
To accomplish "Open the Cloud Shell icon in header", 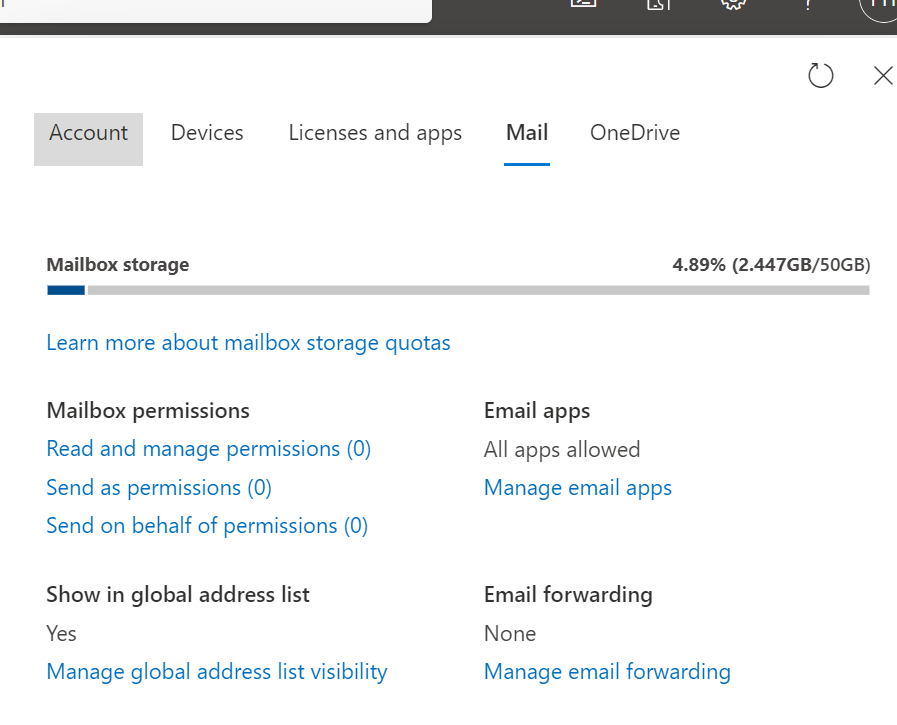I will (583, 5).
